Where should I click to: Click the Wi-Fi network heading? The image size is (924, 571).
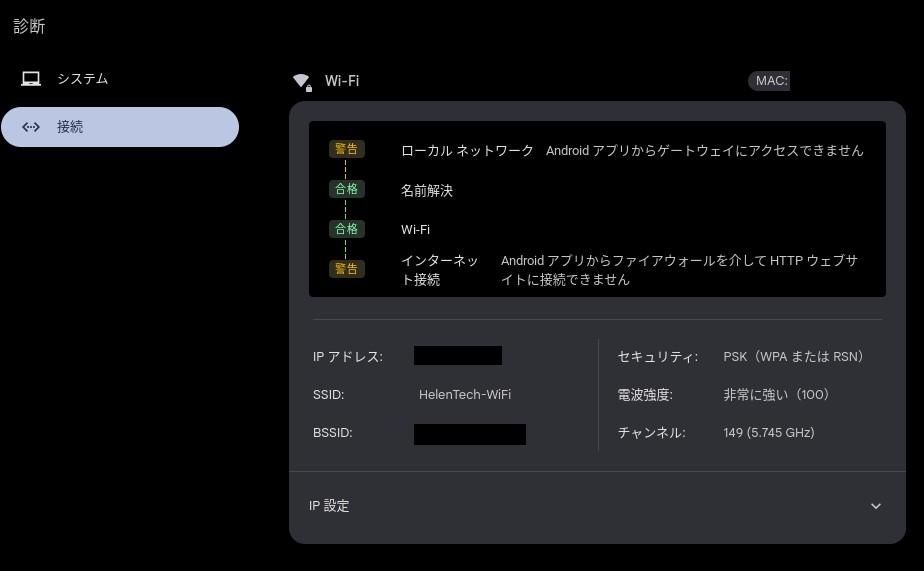tap(342, 81)
